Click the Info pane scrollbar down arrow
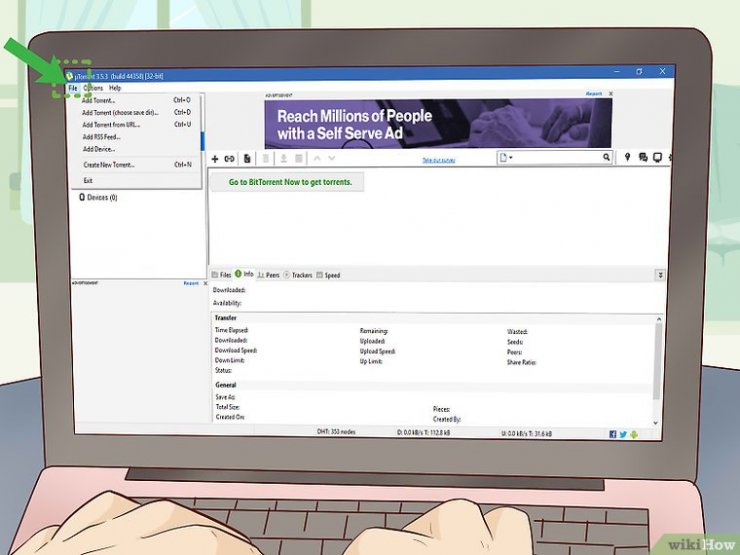 pyautogui.click(x=656, y=423)
